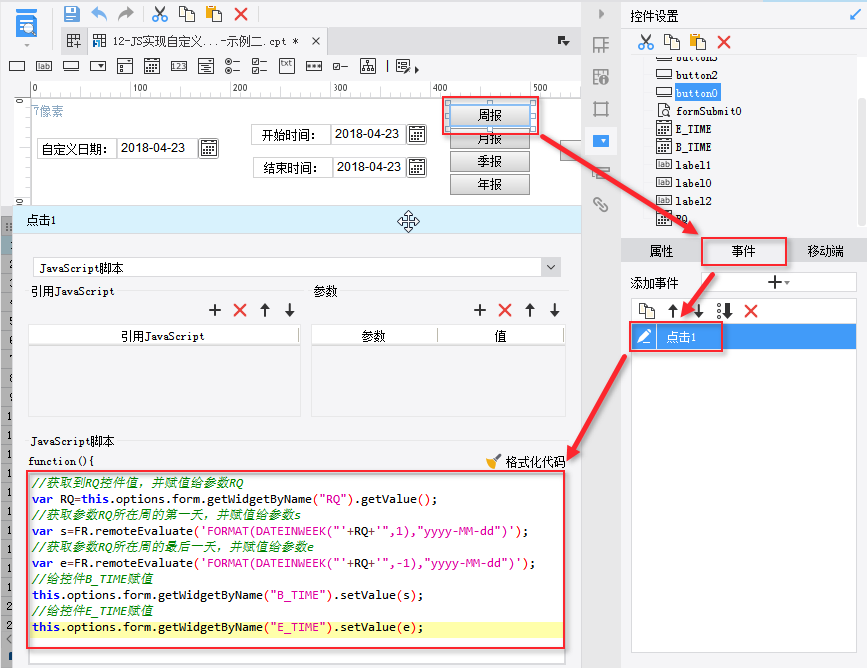Image resolution: width=867 pixels, height=668 pixels.
Task: Select the date widget icon in the widget toolbar
Action: pyautogui.click(x=152, y=66)
